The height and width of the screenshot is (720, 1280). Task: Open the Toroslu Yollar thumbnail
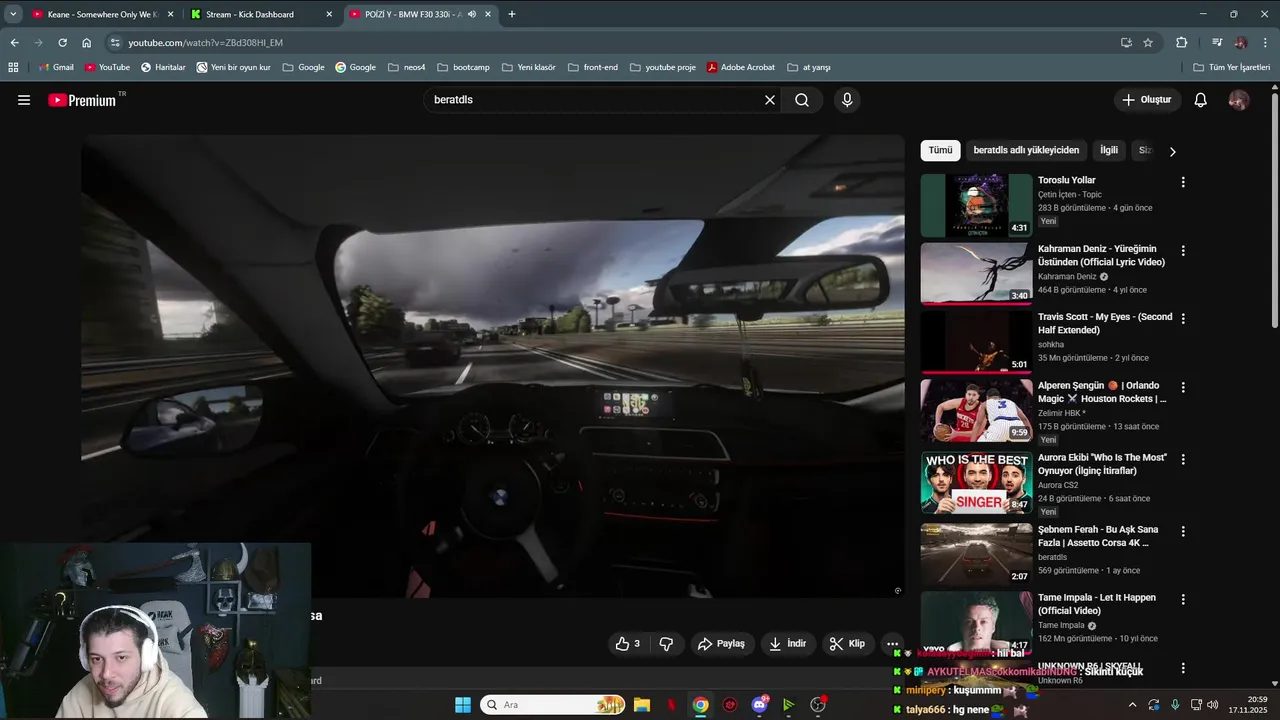976,205
